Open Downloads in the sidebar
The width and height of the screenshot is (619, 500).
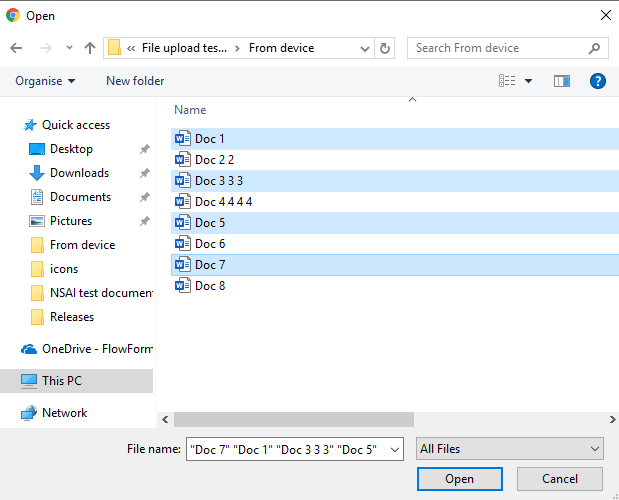pyautogui.click(x=79, y=173)
